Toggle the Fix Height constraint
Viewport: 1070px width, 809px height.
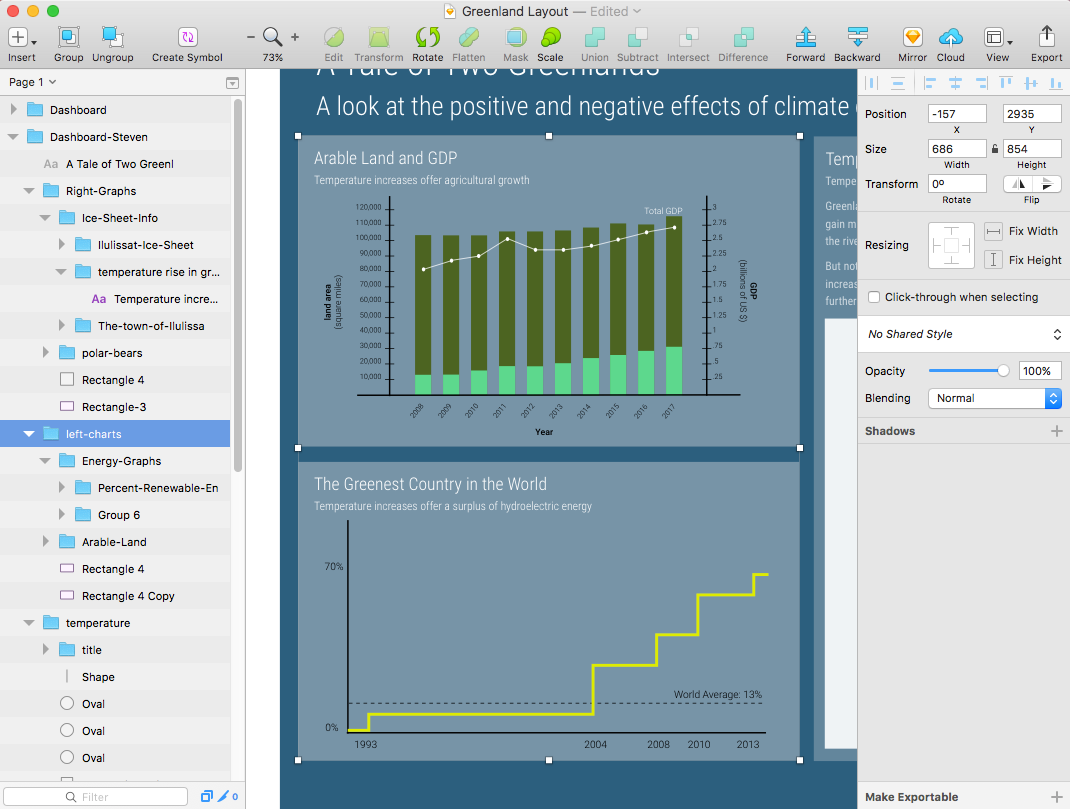click(994, 260)
